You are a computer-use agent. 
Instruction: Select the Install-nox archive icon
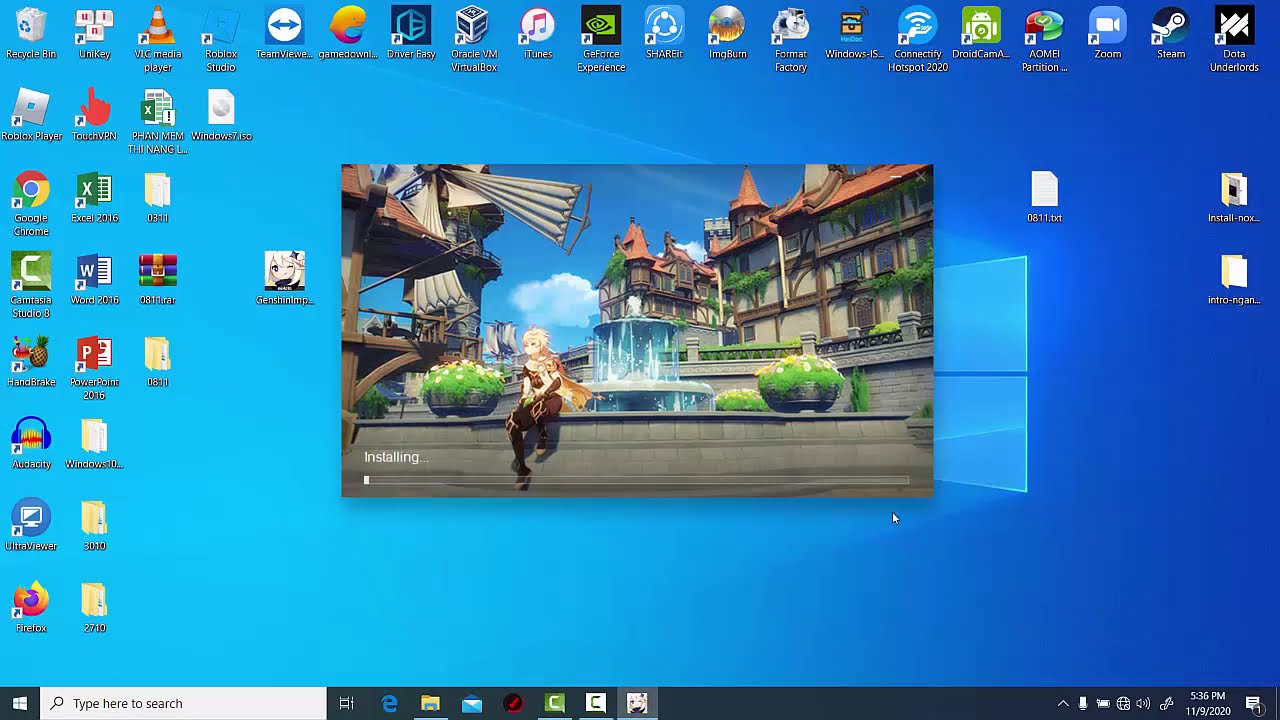(x=1234, y=197)
